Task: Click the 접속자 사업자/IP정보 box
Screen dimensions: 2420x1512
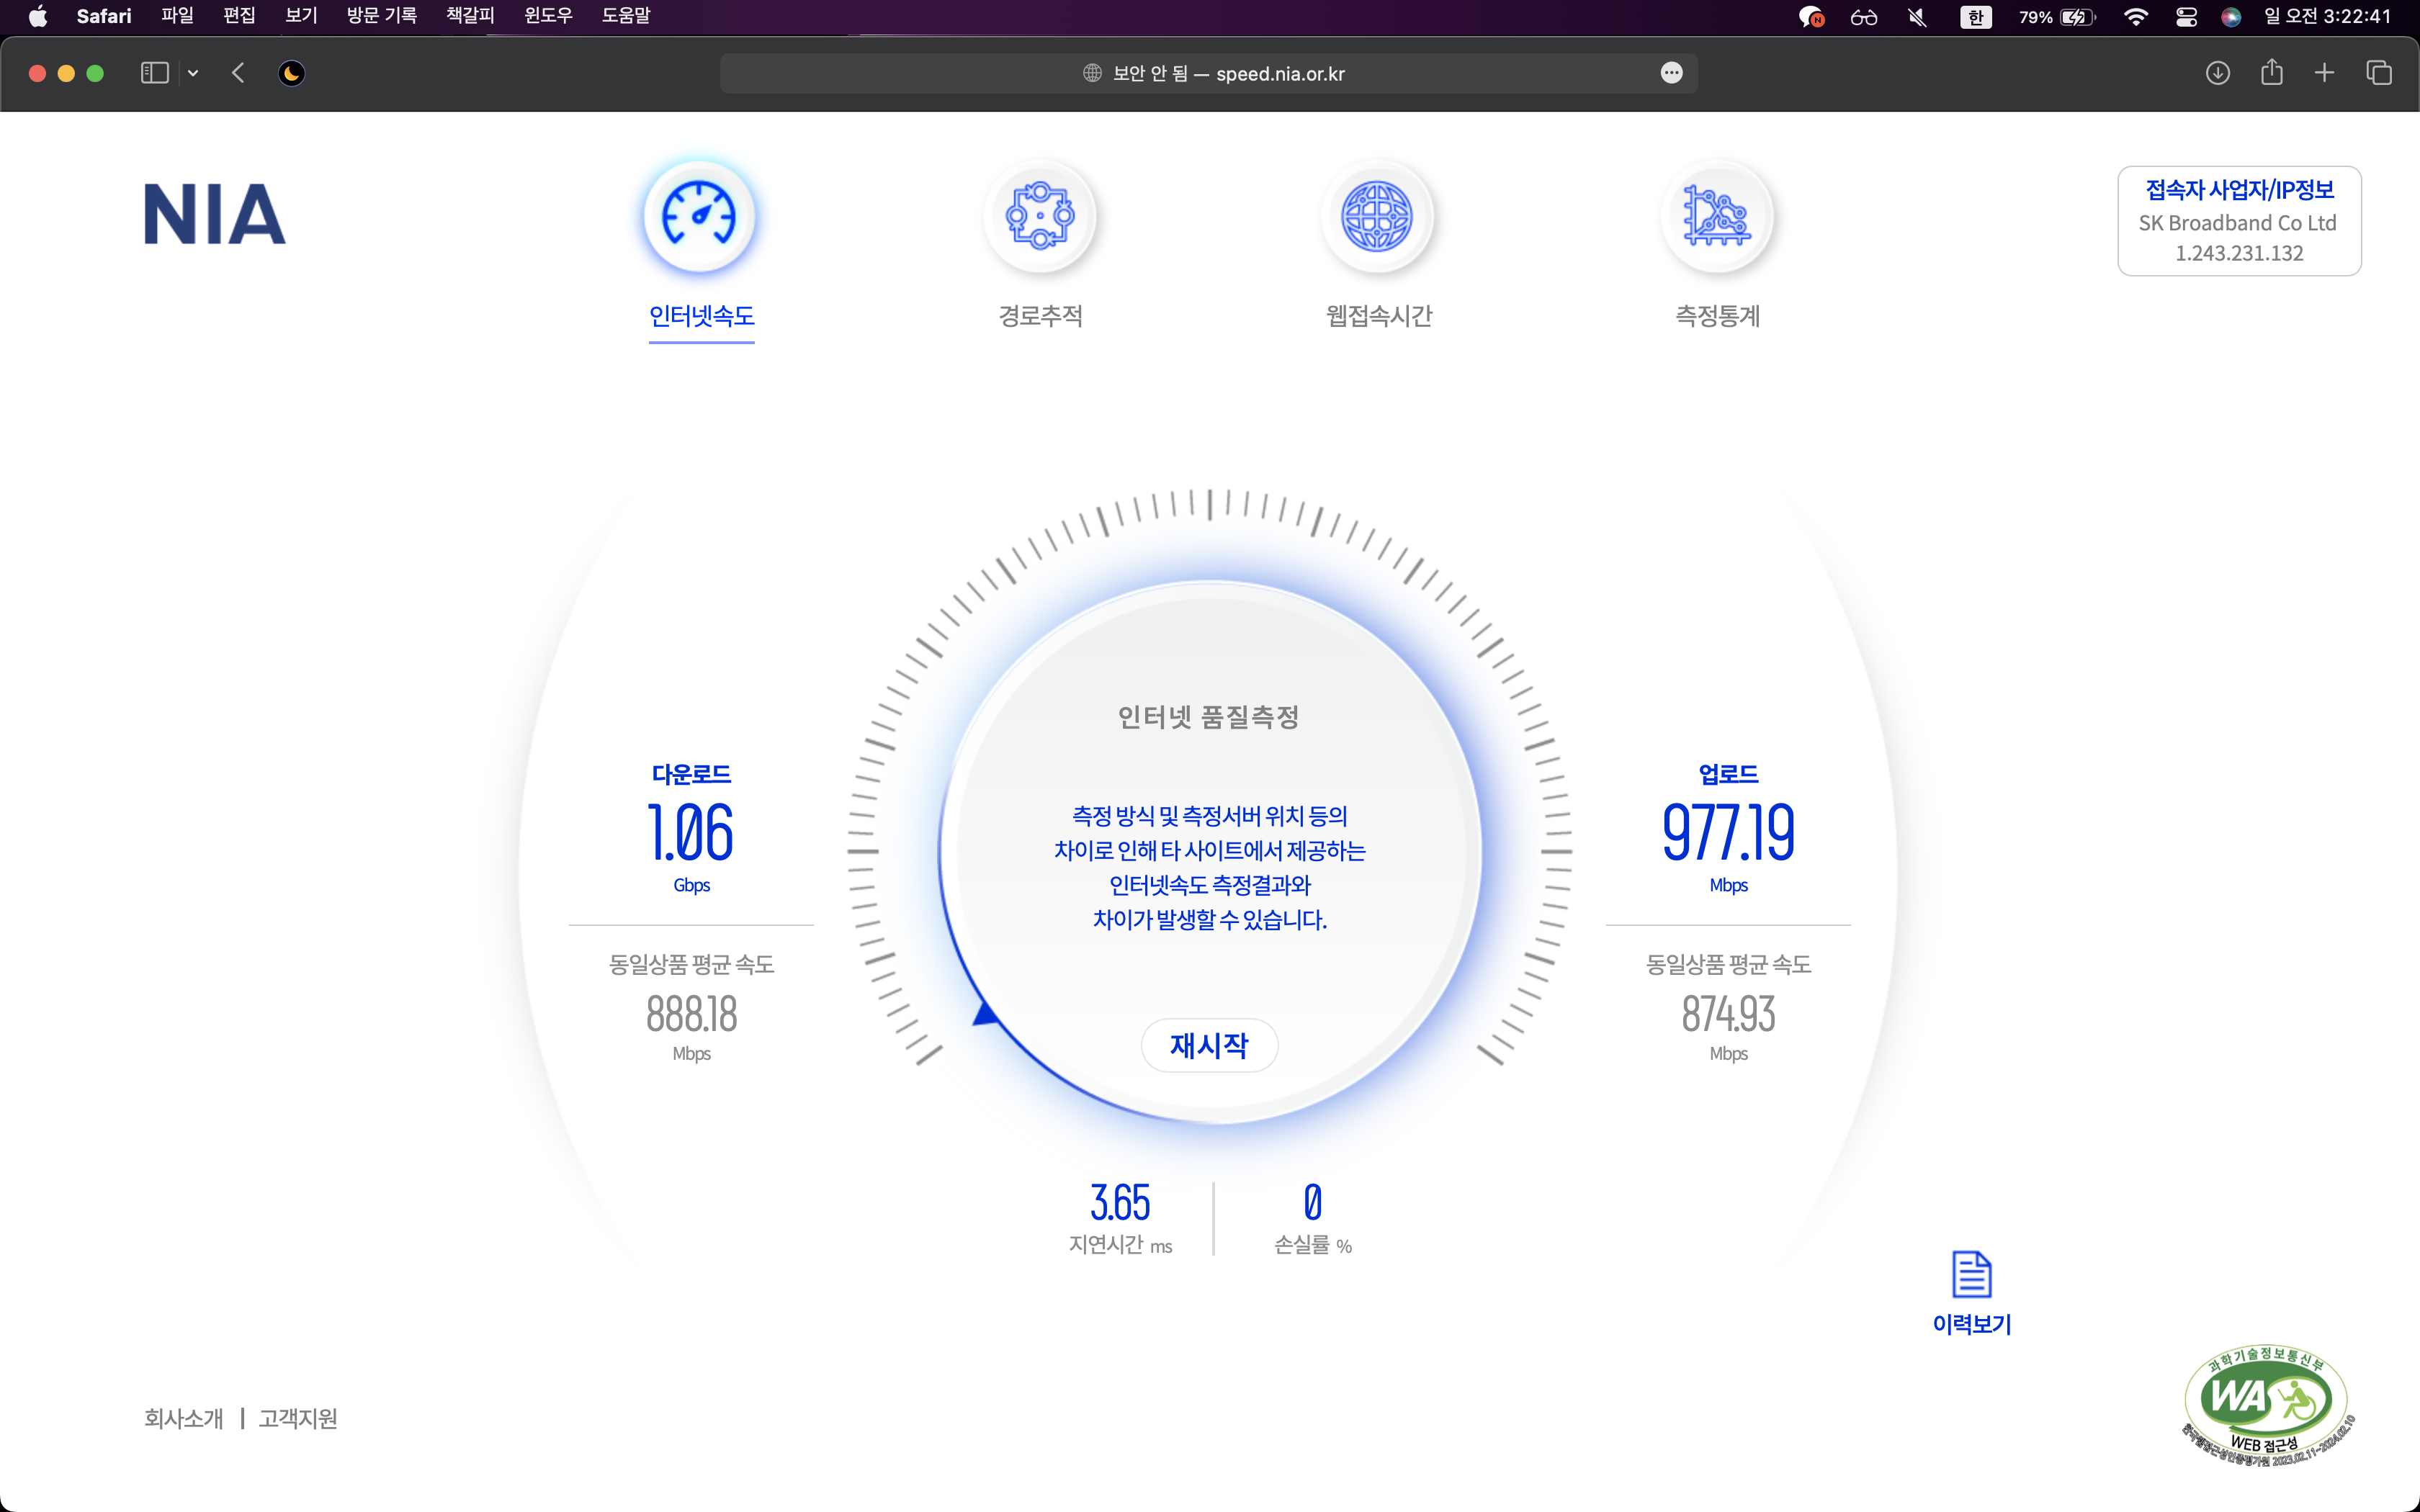Action: [x=2239, y=221]
